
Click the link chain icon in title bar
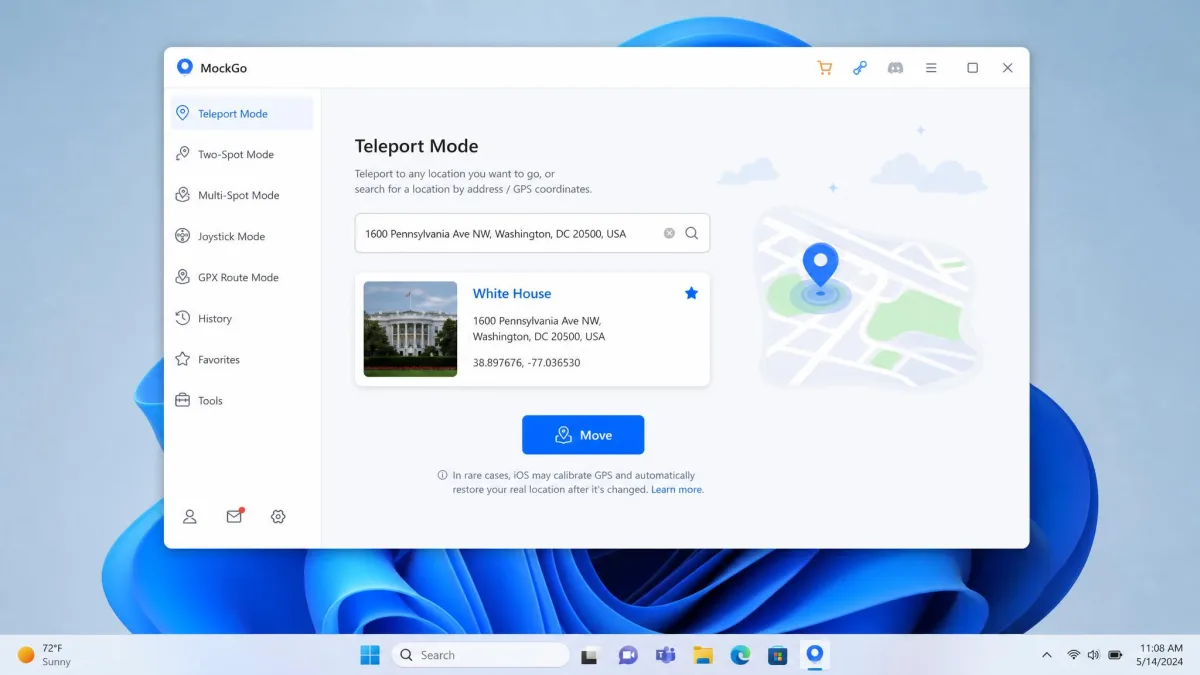860,68
